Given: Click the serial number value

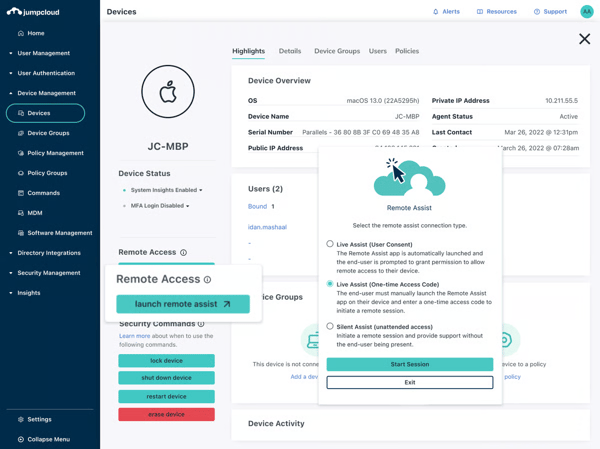Looking at the screenshot, I should [x=360, y=132].
